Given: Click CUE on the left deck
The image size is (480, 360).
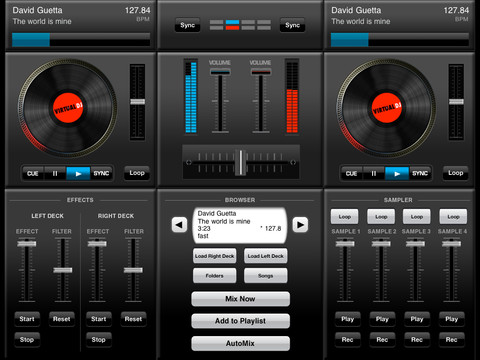Looking at the screenshot, I should (33, 174).
